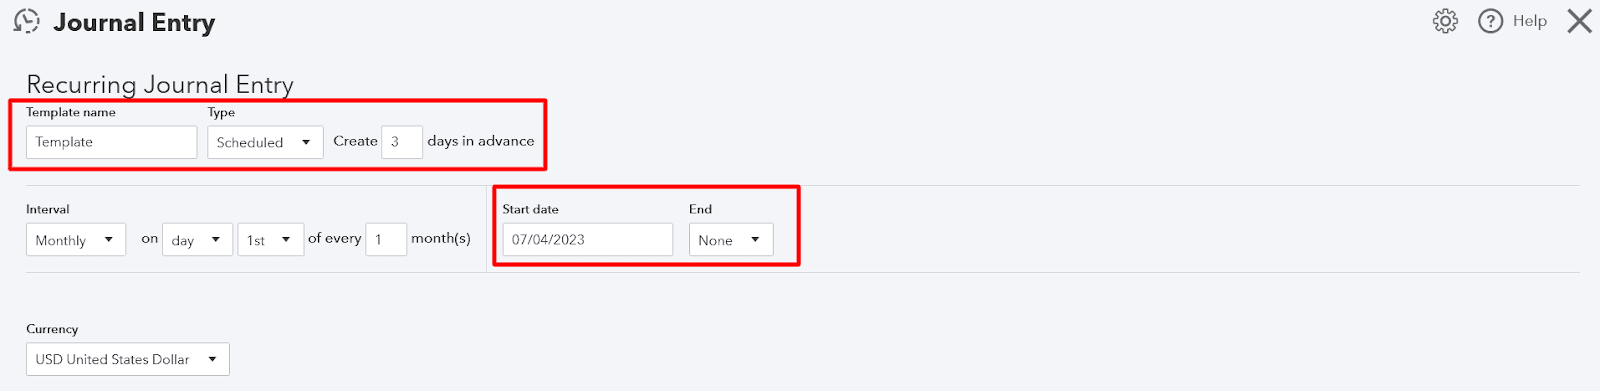Click the Journal Entry page title

click(134, 23)
